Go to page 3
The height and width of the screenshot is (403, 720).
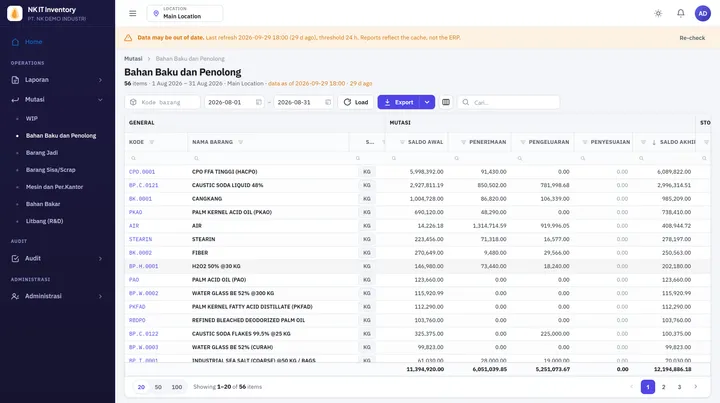pos(679,386)
